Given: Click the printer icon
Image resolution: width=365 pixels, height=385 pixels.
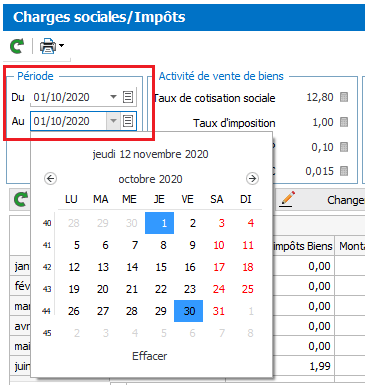Looking at the screenshot, I should click(48, 46).
